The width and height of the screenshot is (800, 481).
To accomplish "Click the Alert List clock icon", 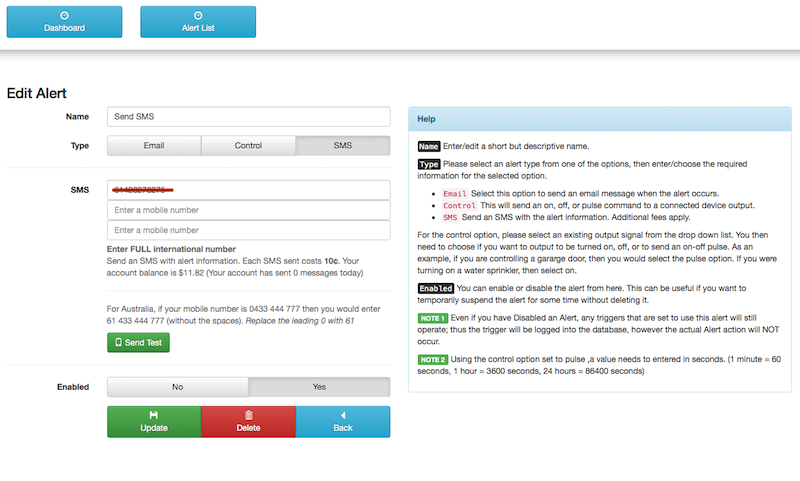I will pos(198,15).
